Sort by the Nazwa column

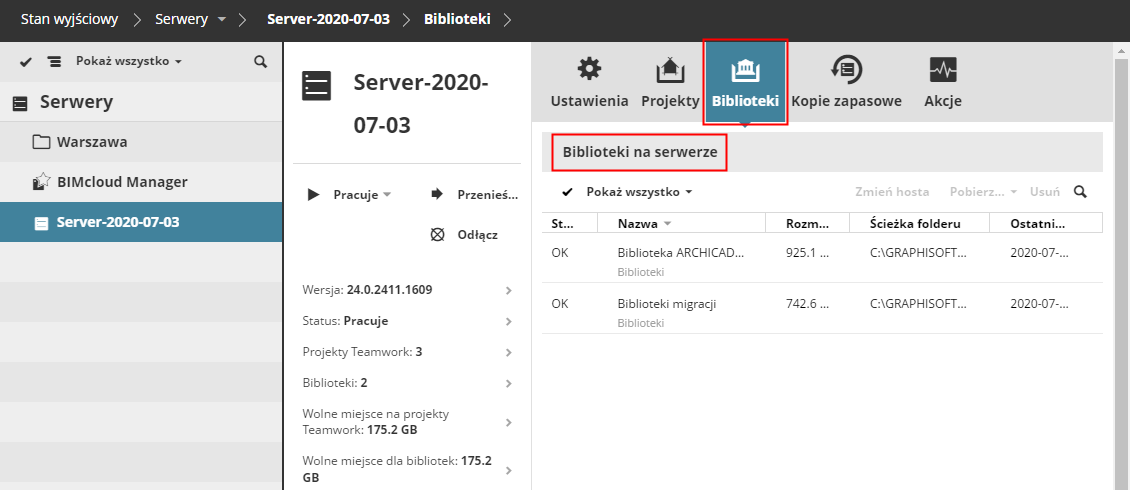click(x=681, y=223)
